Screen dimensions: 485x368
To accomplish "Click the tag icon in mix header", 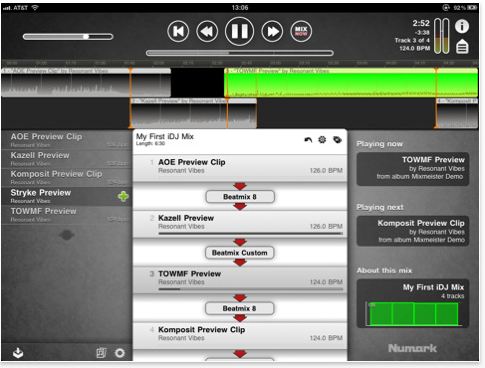I will 337,140.
